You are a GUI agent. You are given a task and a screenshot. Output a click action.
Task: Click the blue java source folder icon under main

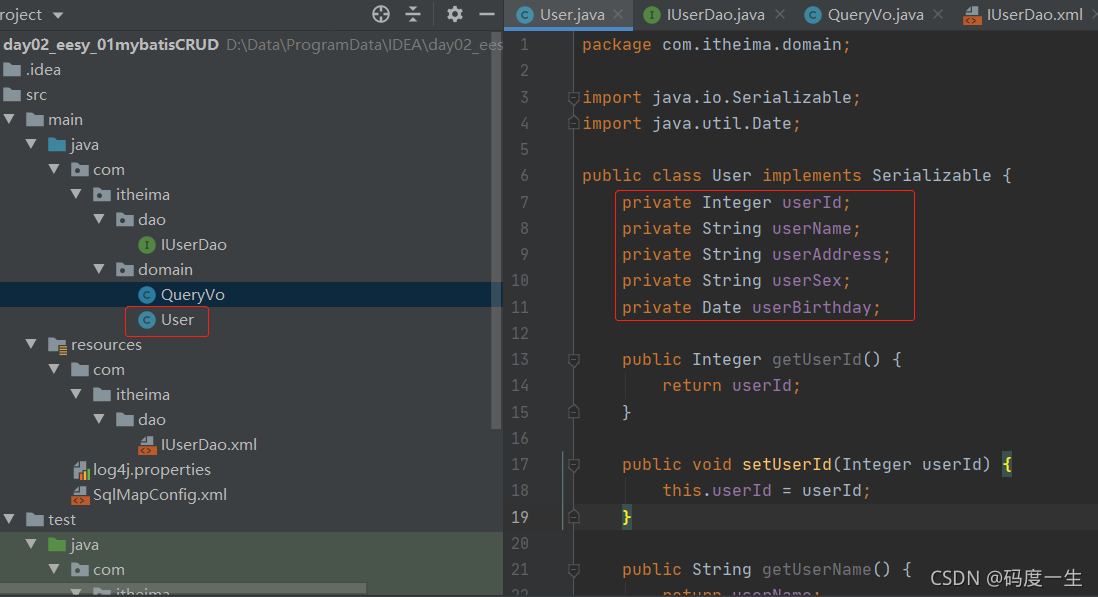tap(57, 144)
